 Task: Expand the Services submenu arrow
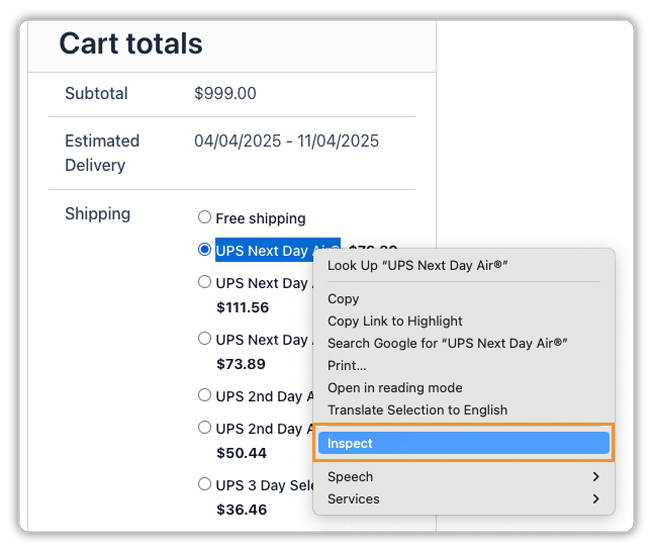(x=596, y=499)
